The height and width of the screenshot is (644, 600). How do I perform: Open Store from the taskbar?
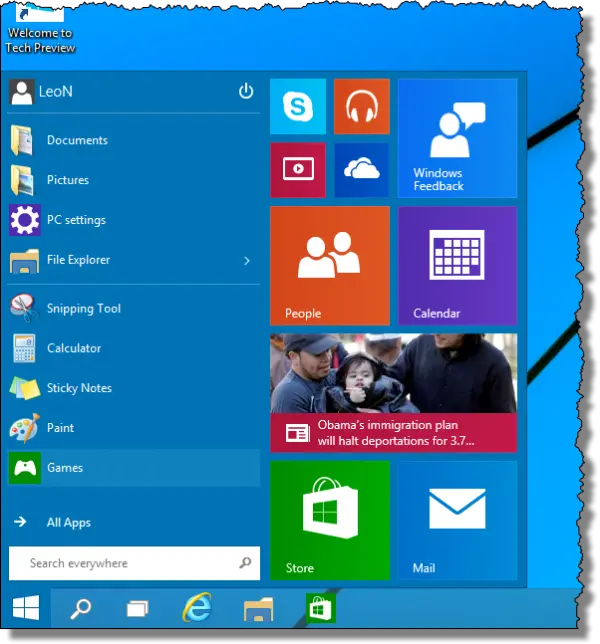[x=320, y=608]
